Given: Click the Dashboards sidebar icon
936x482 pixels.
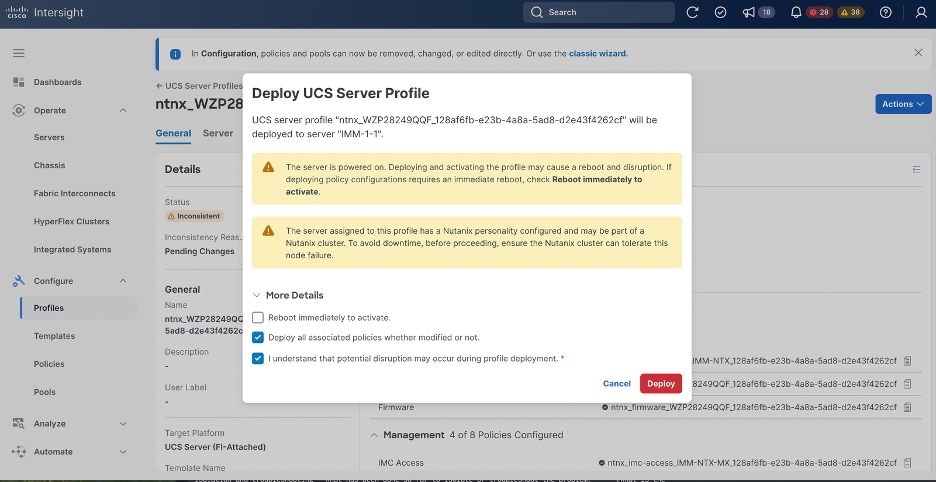Looking at the screenshot, I should [x=19, y=82].
